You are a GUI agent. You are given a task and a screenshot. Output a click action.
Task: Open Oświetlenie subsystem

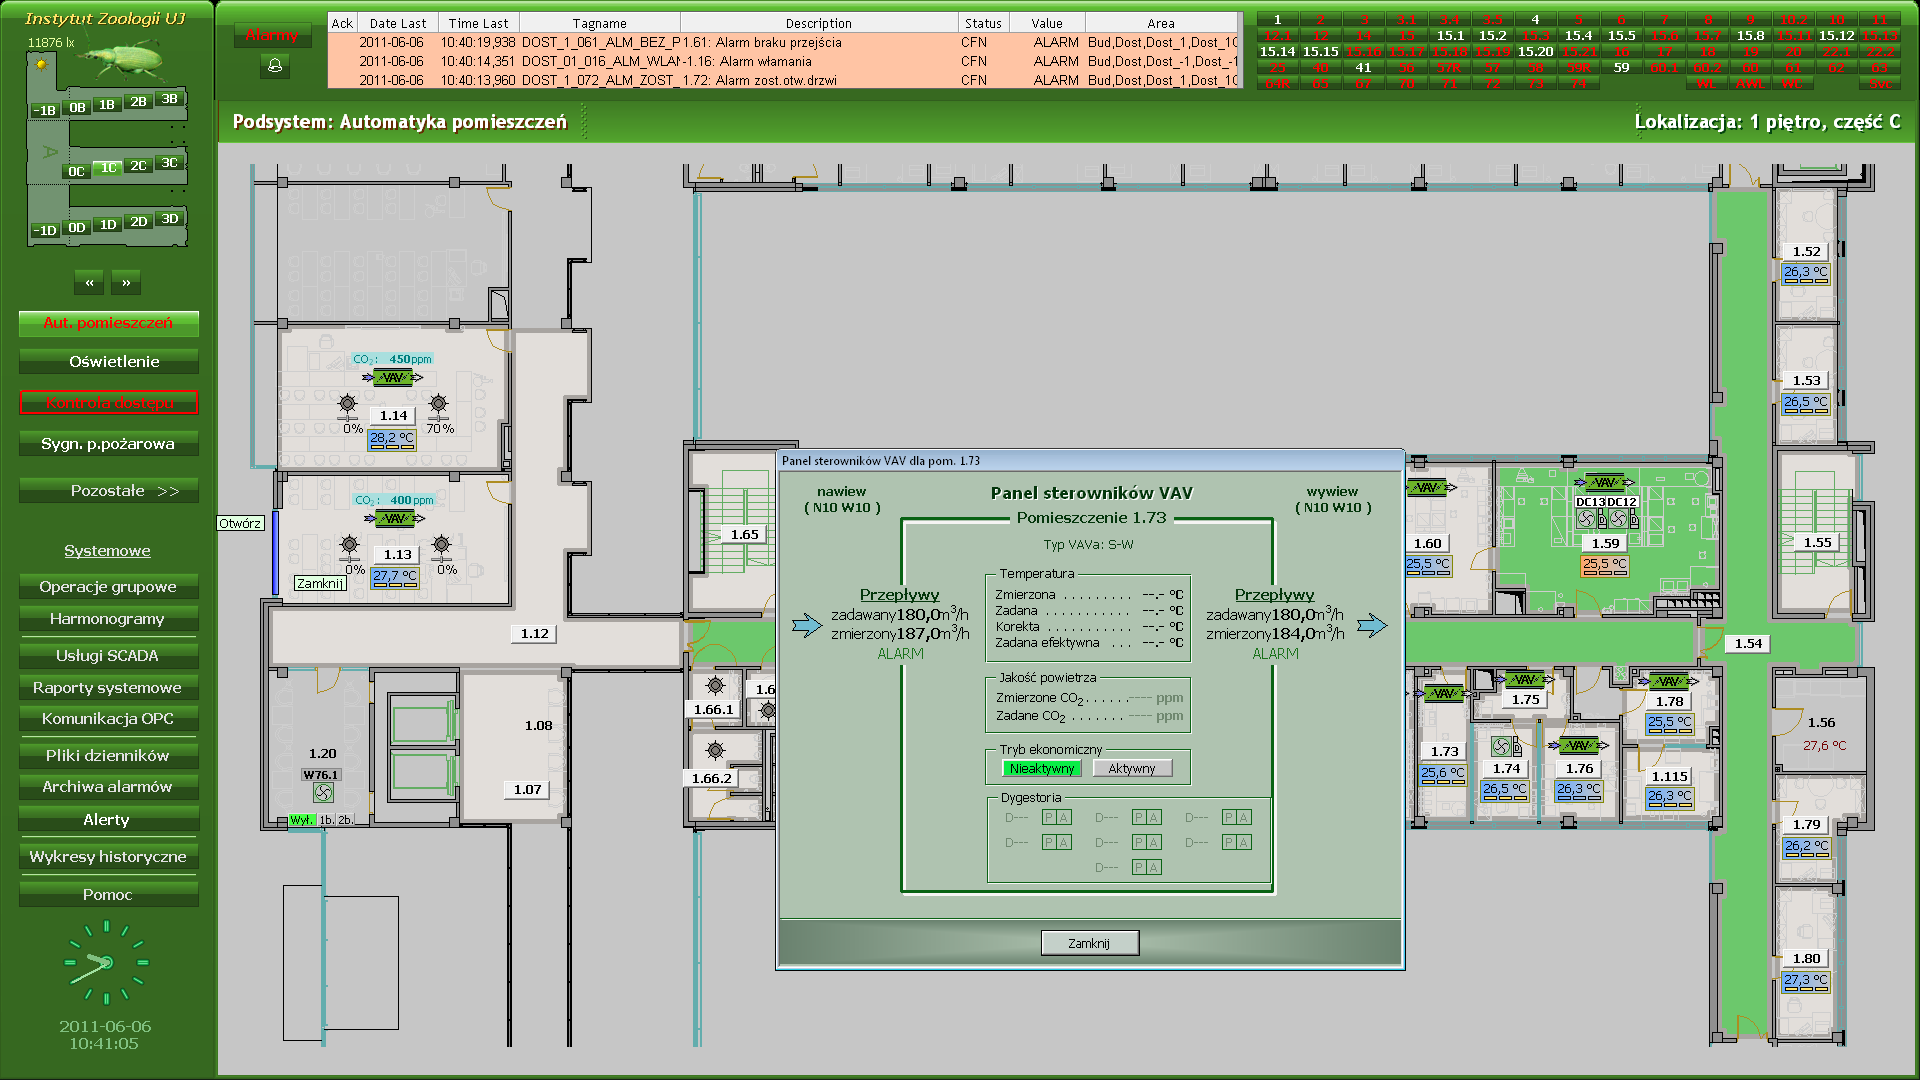[x=109, y=362]
